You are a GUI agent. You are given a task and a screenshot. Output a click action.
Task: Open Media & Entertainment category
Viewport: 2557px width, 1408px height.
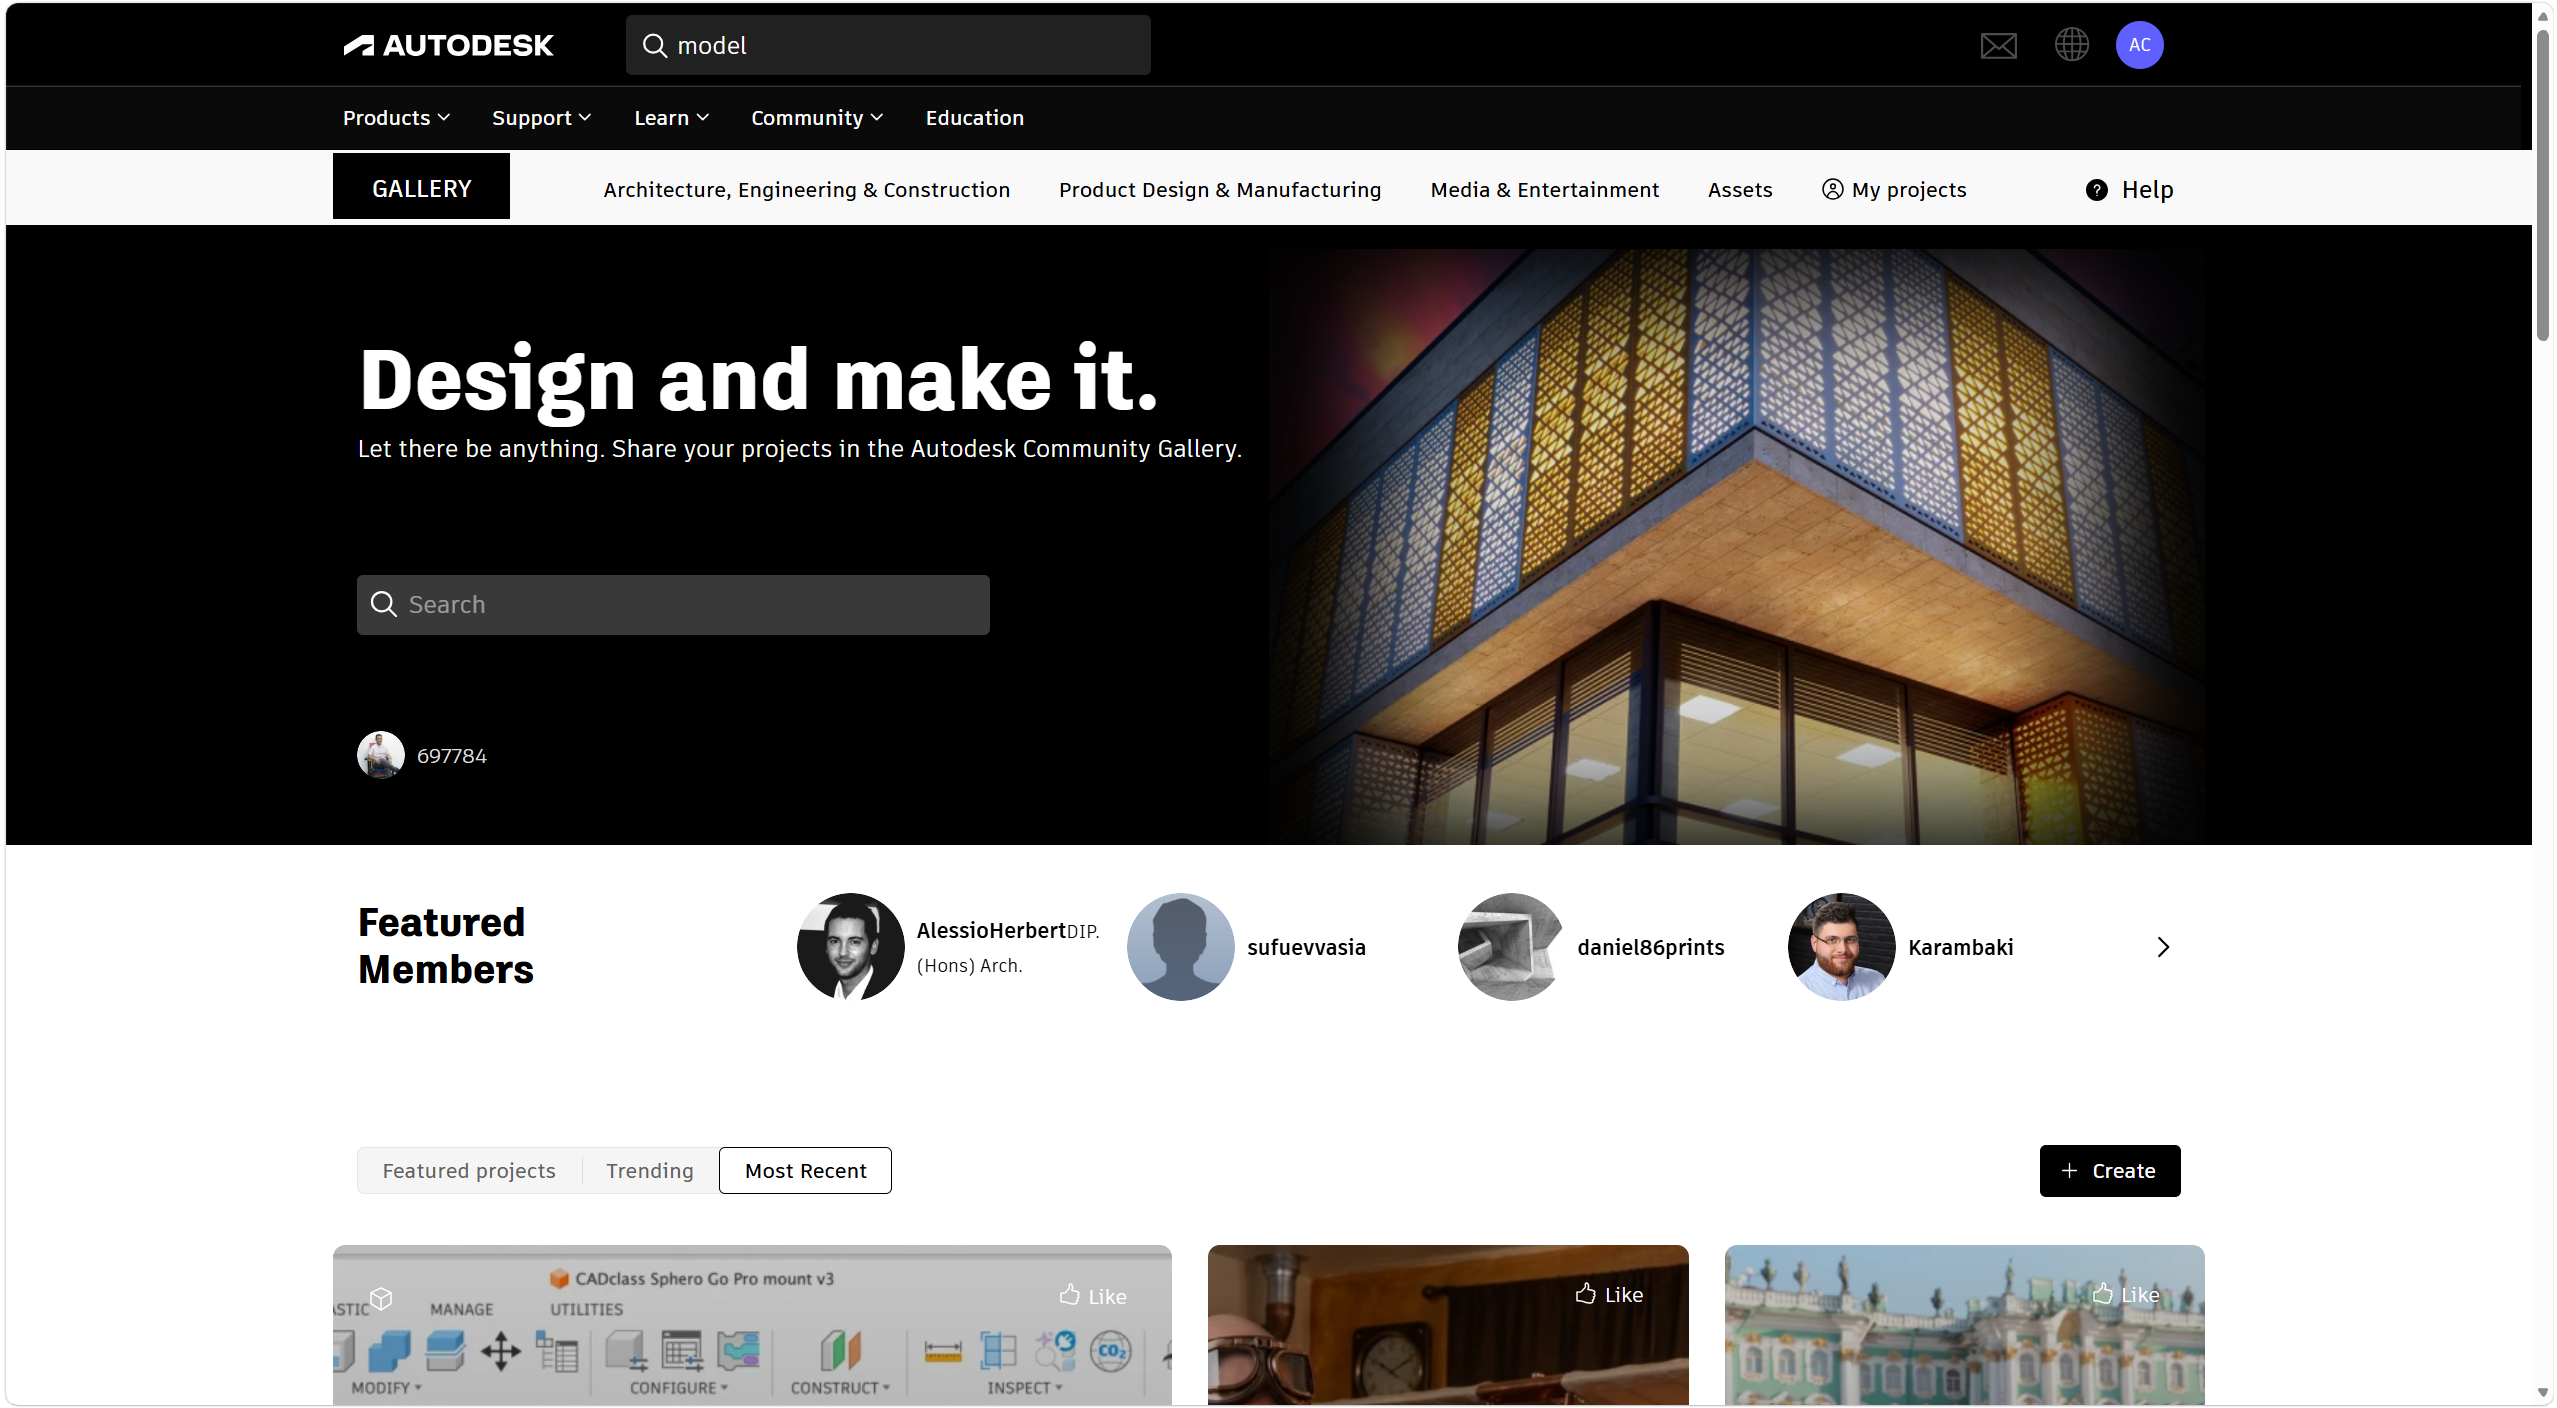(1544, 190)
